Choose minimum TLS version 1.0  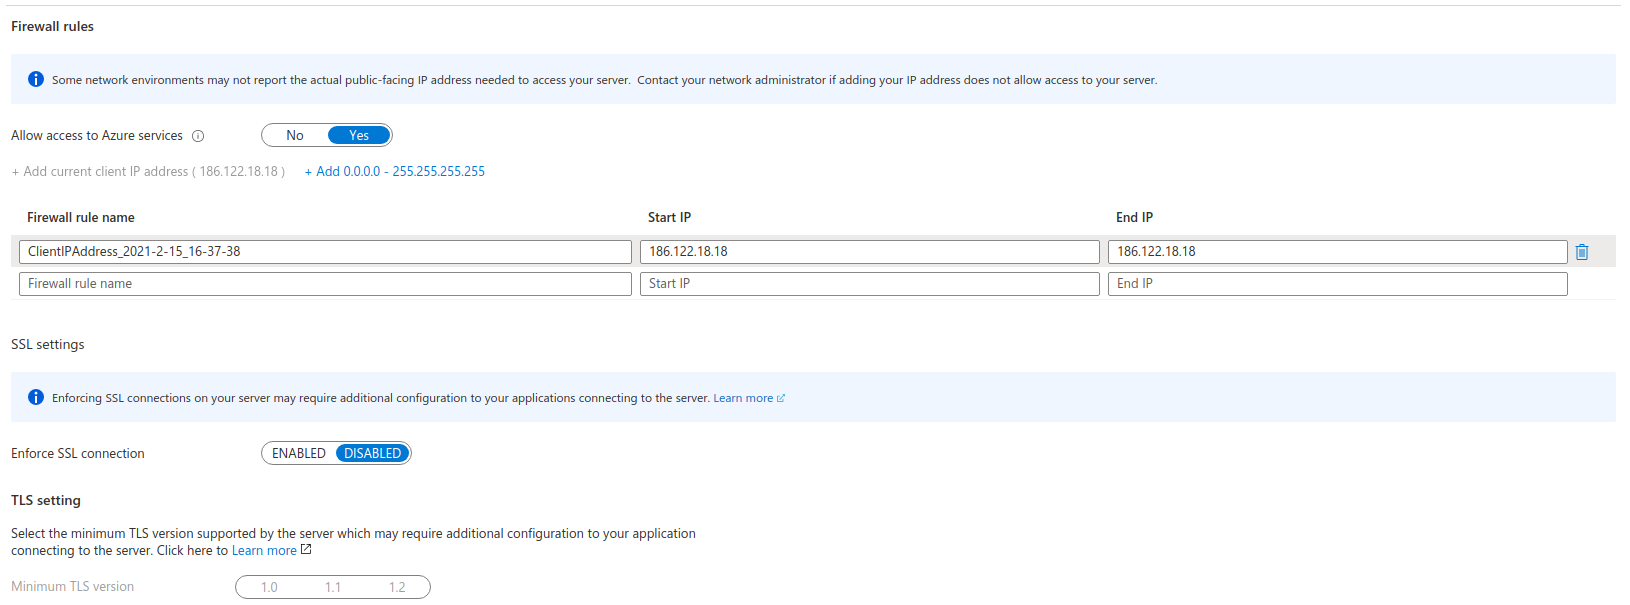click(269, 587)
